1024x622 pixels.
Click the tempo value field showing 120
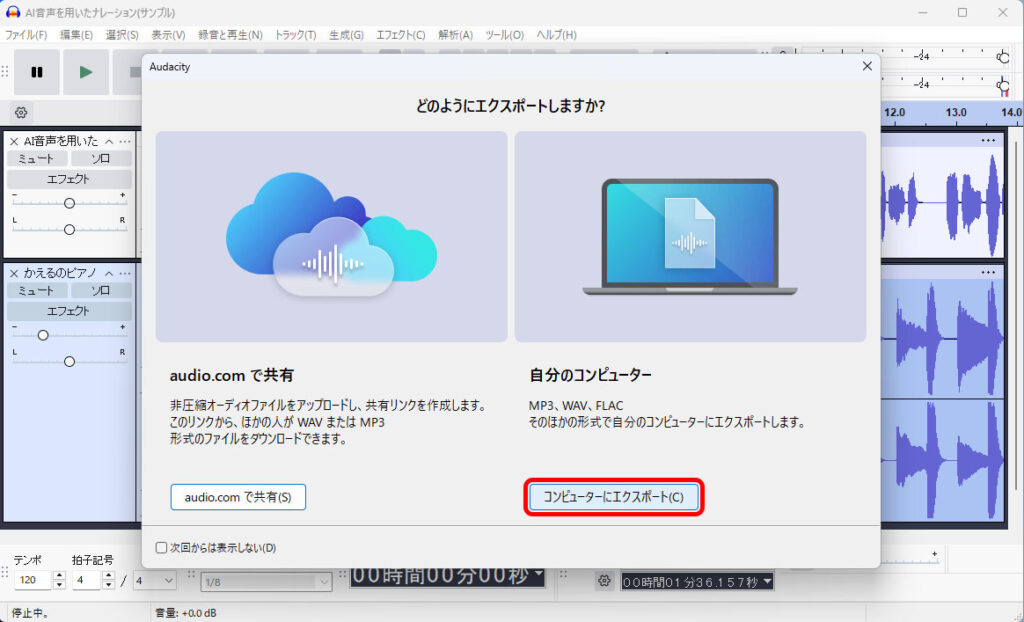click(x=33, y=580)
